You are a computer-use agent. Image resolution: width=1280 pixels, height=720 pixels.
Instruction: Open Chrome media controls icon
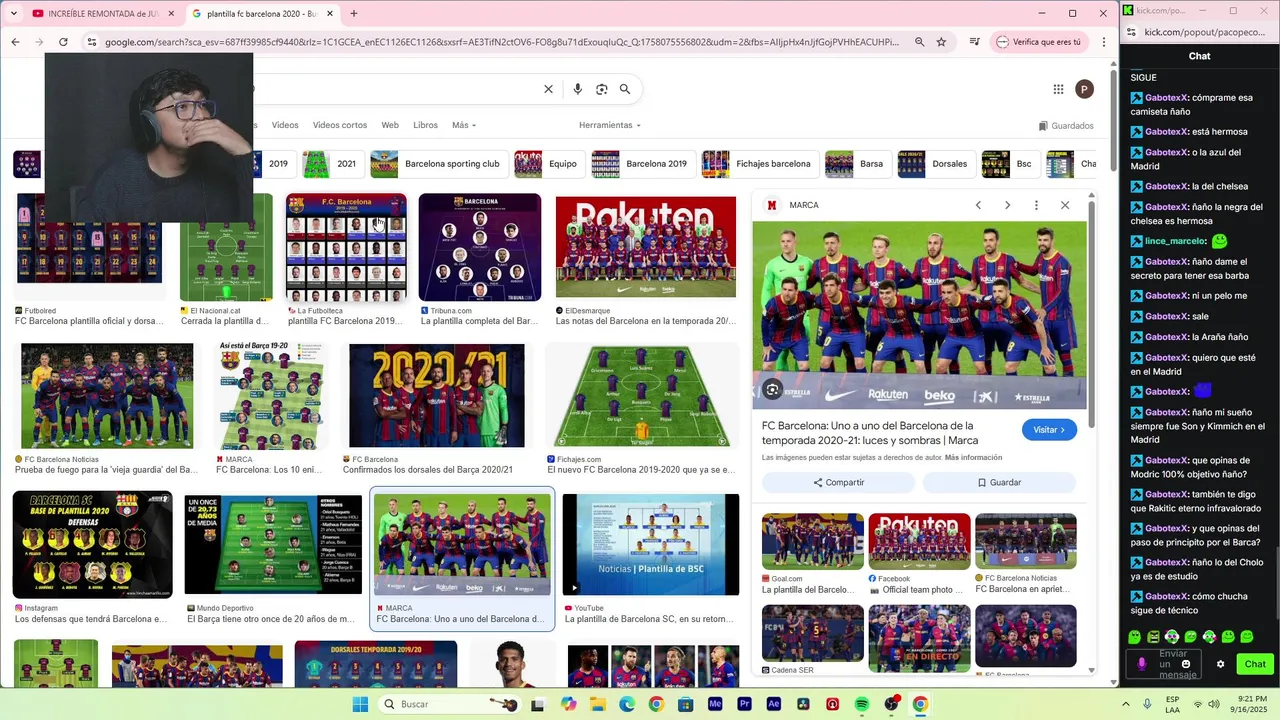[x=975, y=42]
